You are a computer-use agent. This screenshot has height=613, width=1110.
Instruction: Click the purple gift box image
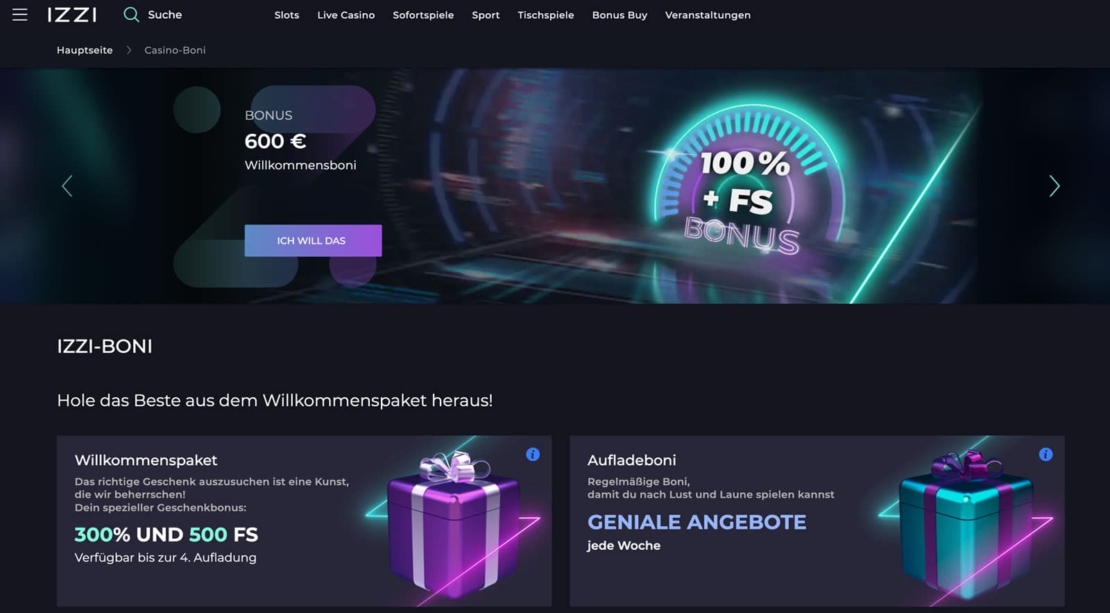point(453,522)
